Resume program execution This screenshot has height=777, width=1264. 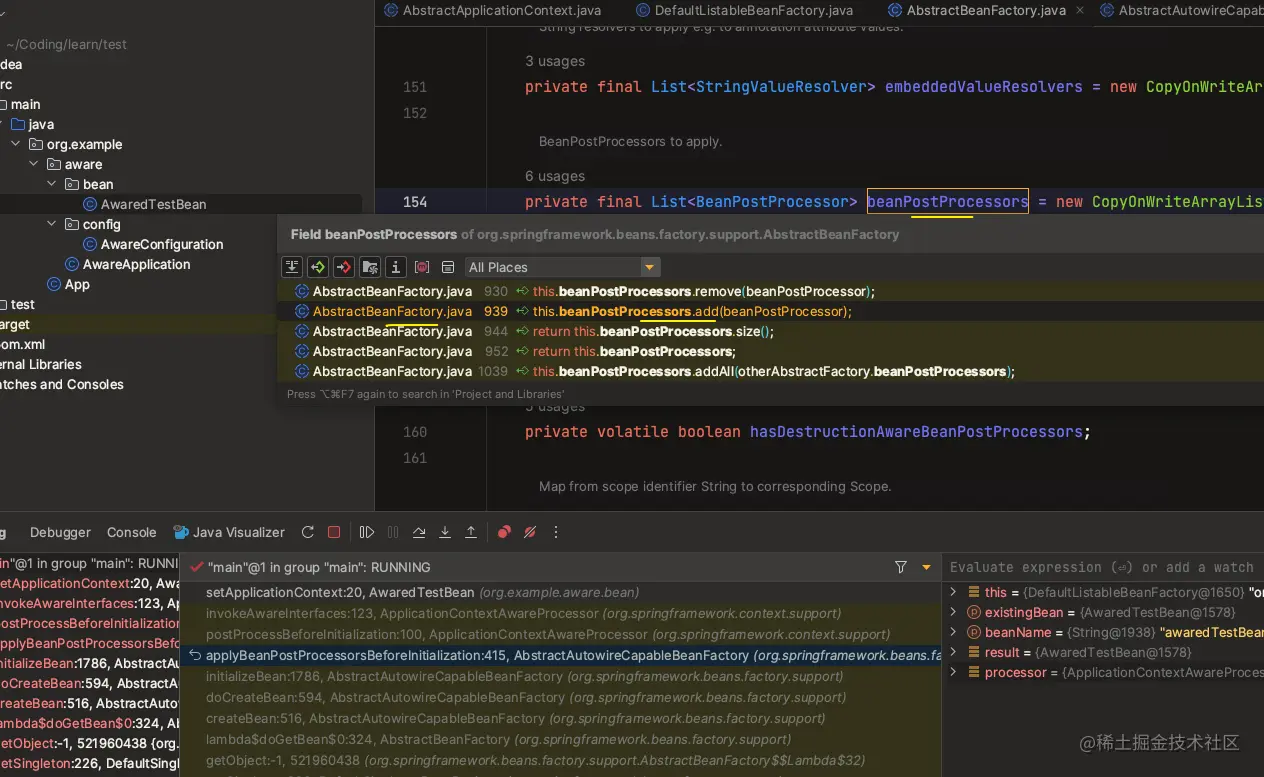(x=367, y=532)
